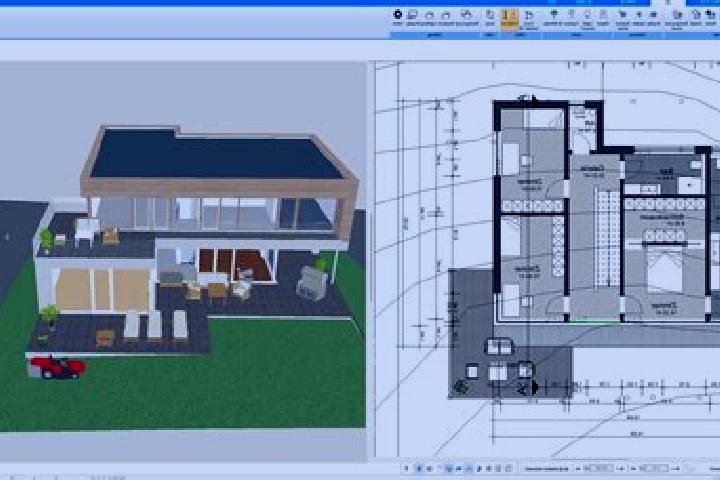The width and height of the screenshot is (720, 480).
Task: Click the black arrow marker atop the floor plan
Action: coord(534,101)
